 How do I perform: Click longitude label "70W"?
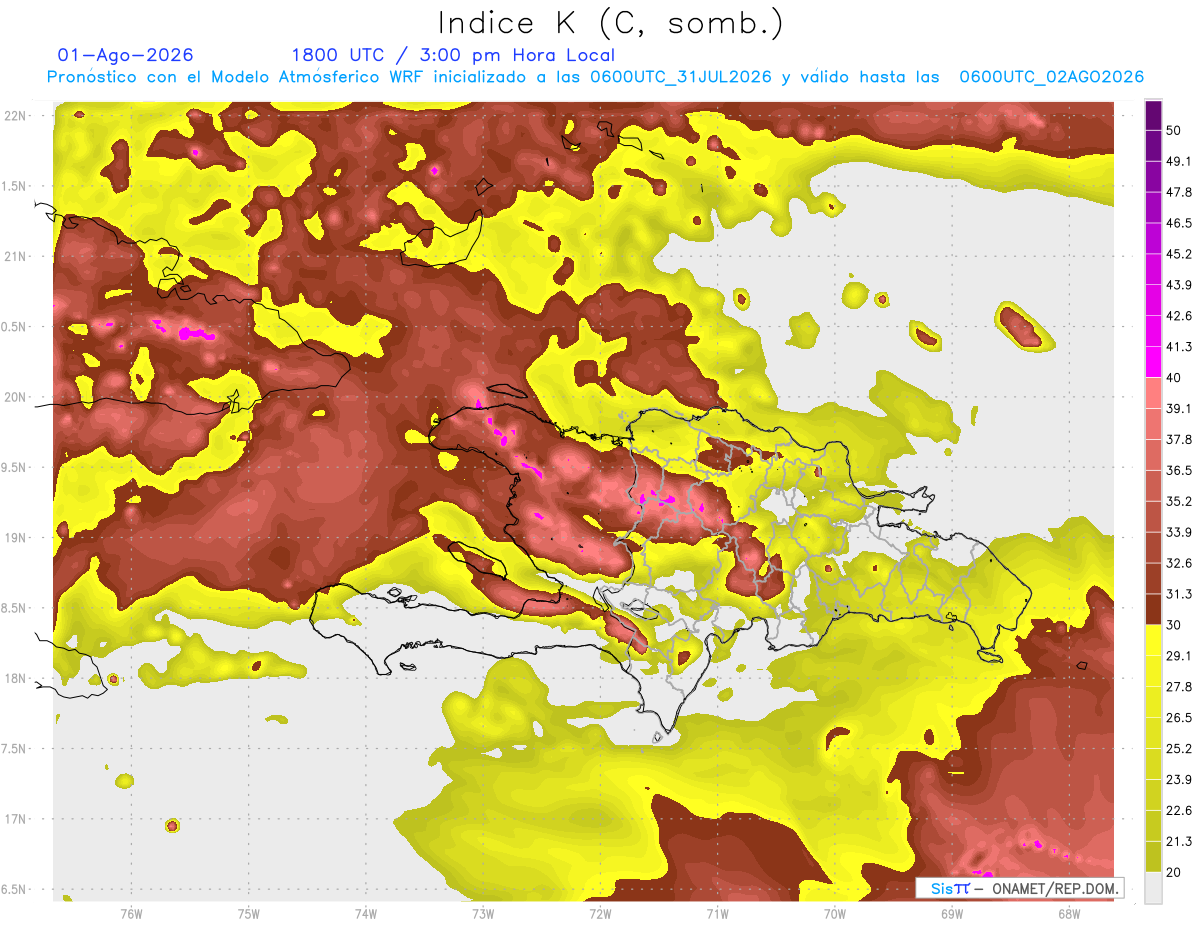[x=834, y=914]
